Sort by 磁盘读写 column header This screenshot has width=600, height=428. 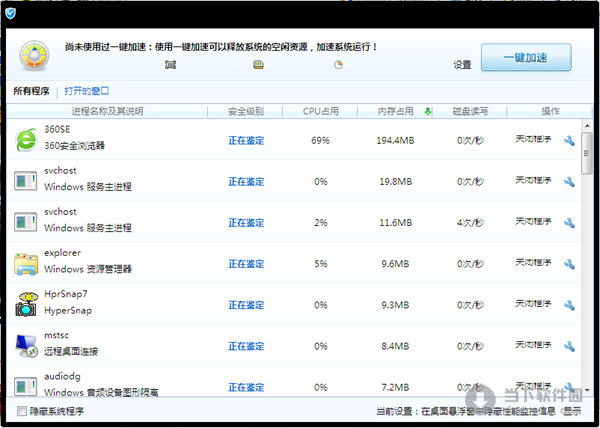(470, 111)
